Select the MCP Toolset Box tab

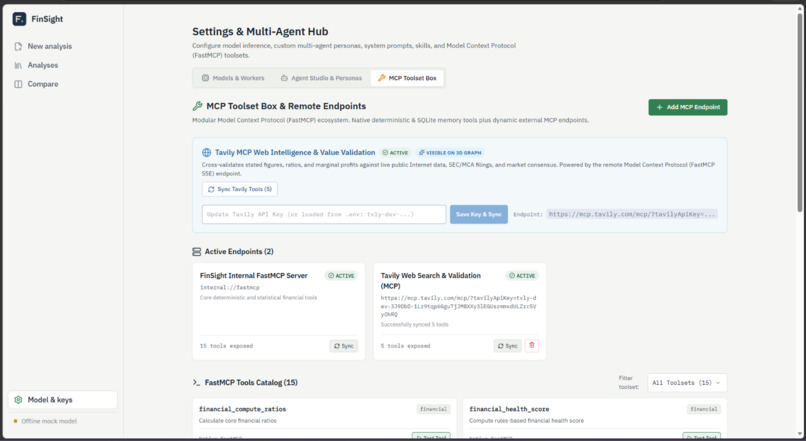point(407,78)
